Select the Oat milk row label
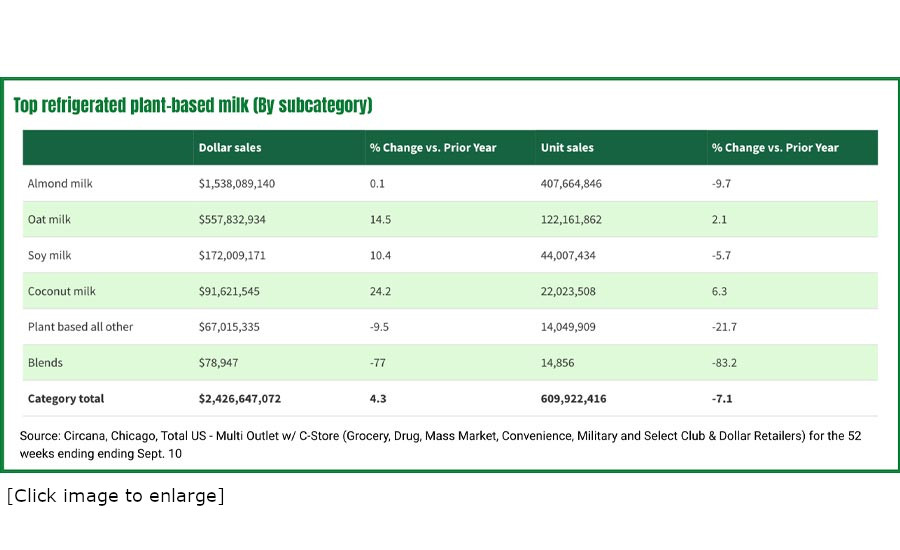 point(50,220)
